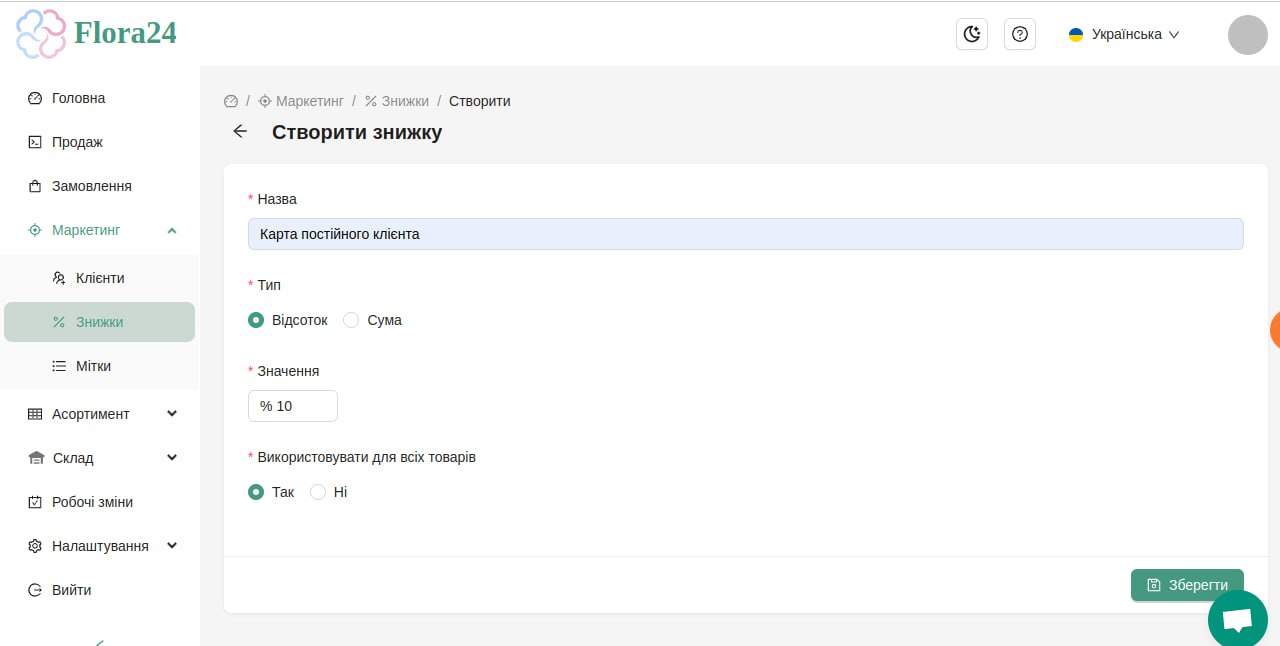Click the Значення percent input field
Screen dimensions: 1280x646
pyautogui.click(x=293, y=406)
